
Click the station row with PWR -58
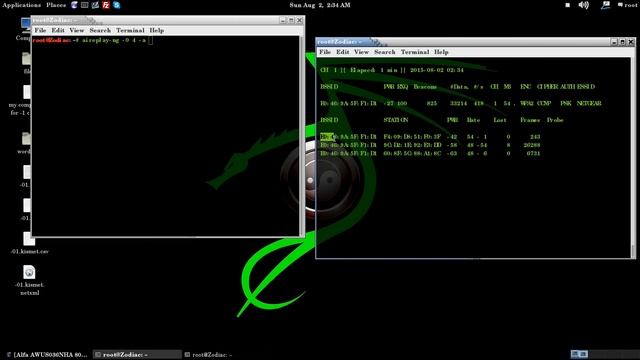click(430, 145)
